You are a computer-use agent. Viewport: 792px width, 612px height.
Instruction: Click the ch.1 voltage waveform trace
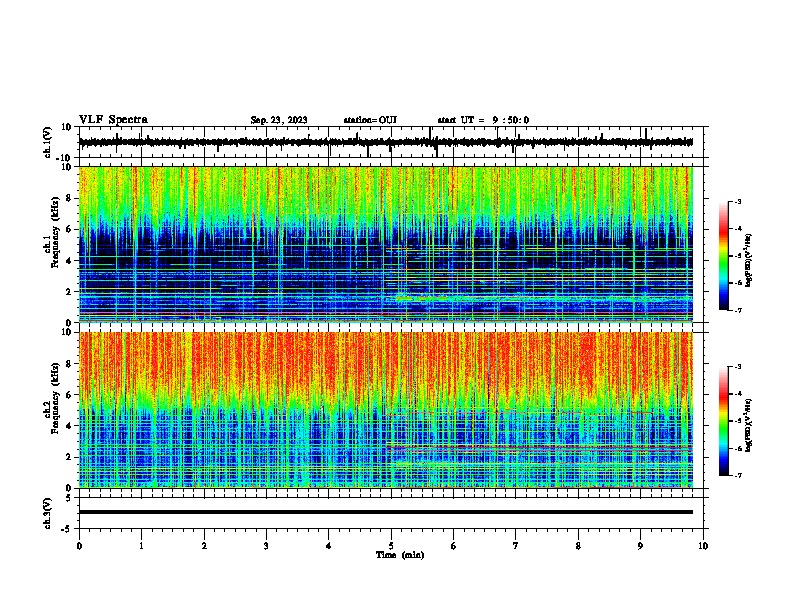click(x=386, y=142)
